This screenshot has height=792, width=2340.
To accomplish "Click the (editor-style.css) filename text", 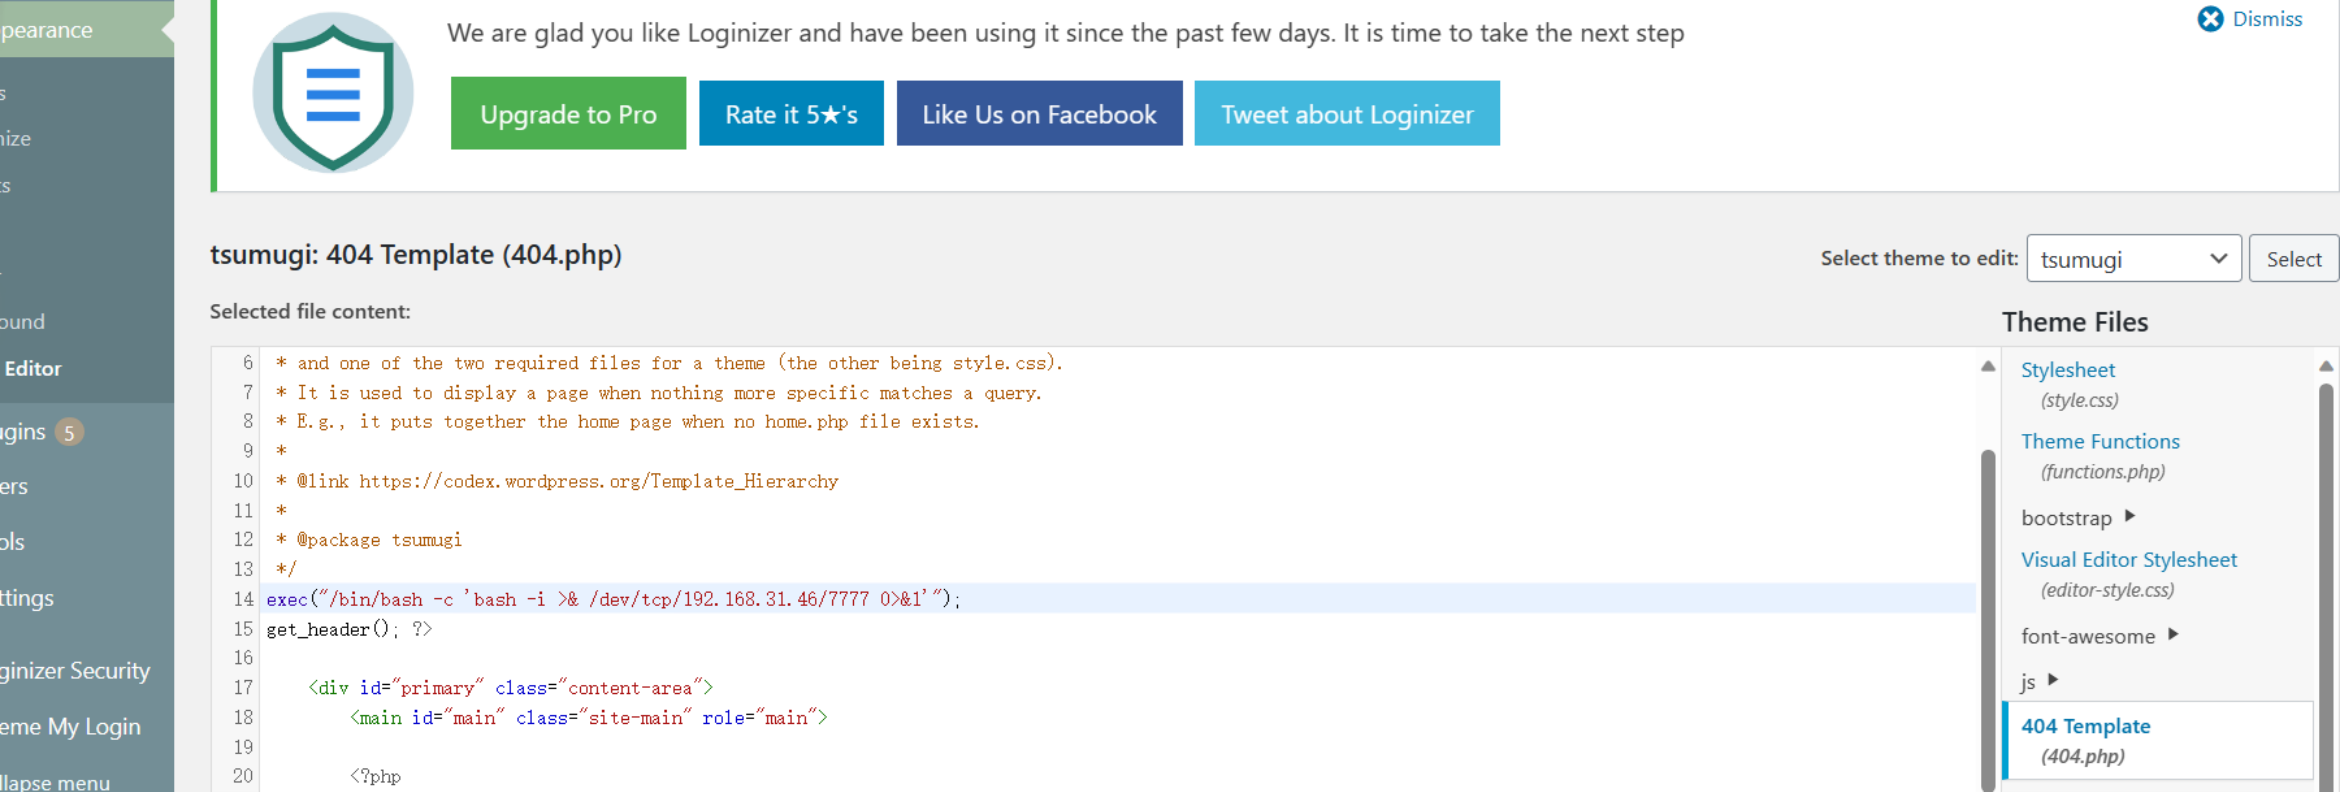I will pos(2107,590).
